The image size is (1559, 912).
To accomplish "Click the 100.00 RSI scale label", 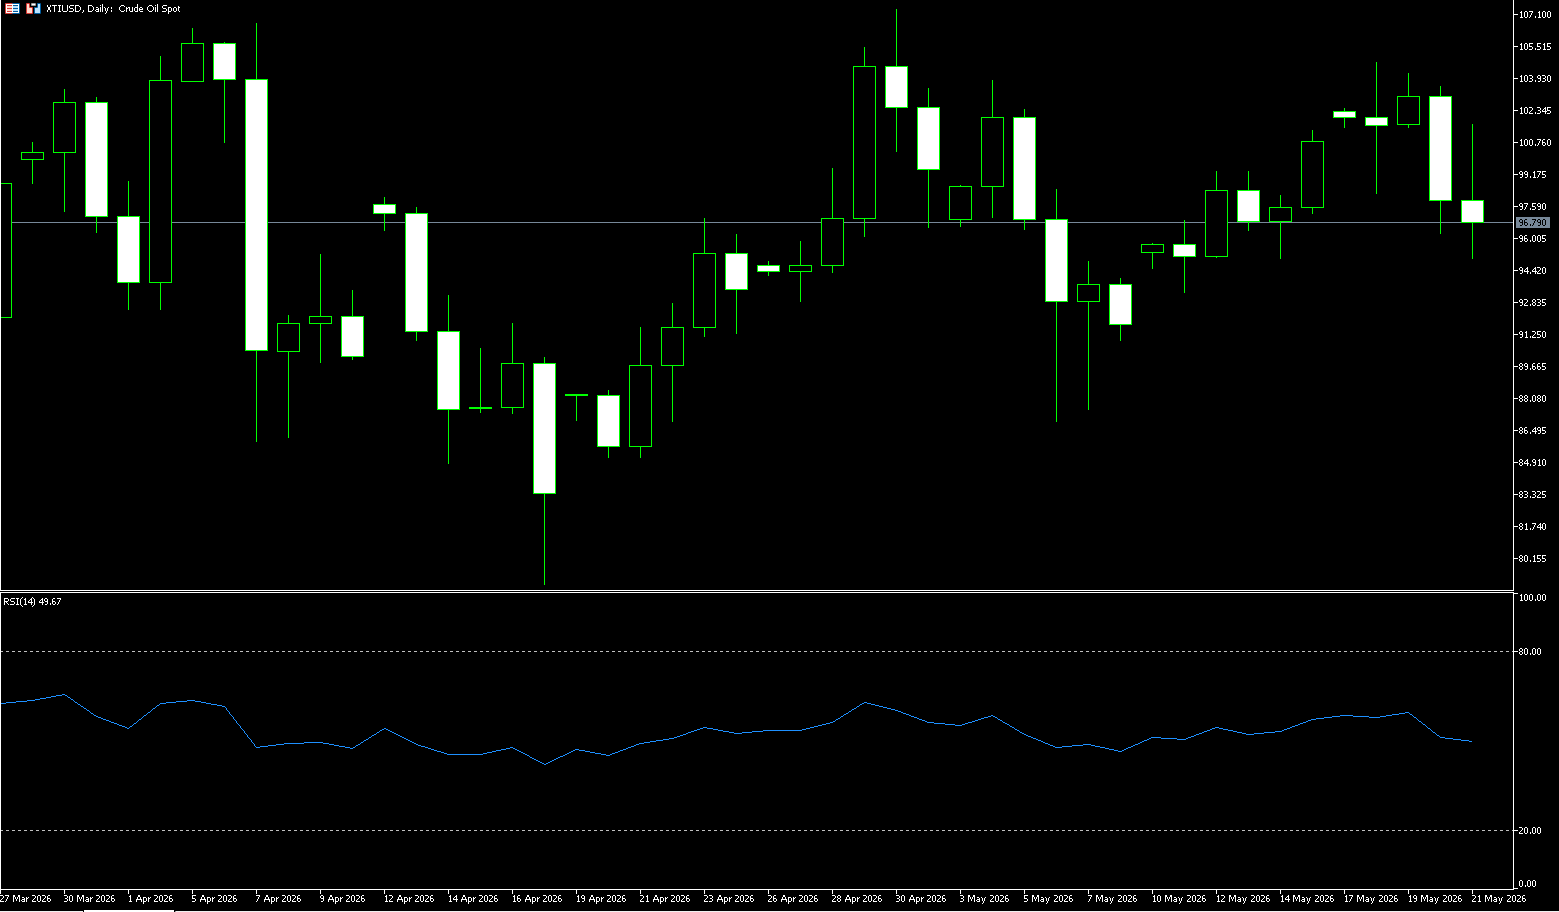I will pos(1532,598).
